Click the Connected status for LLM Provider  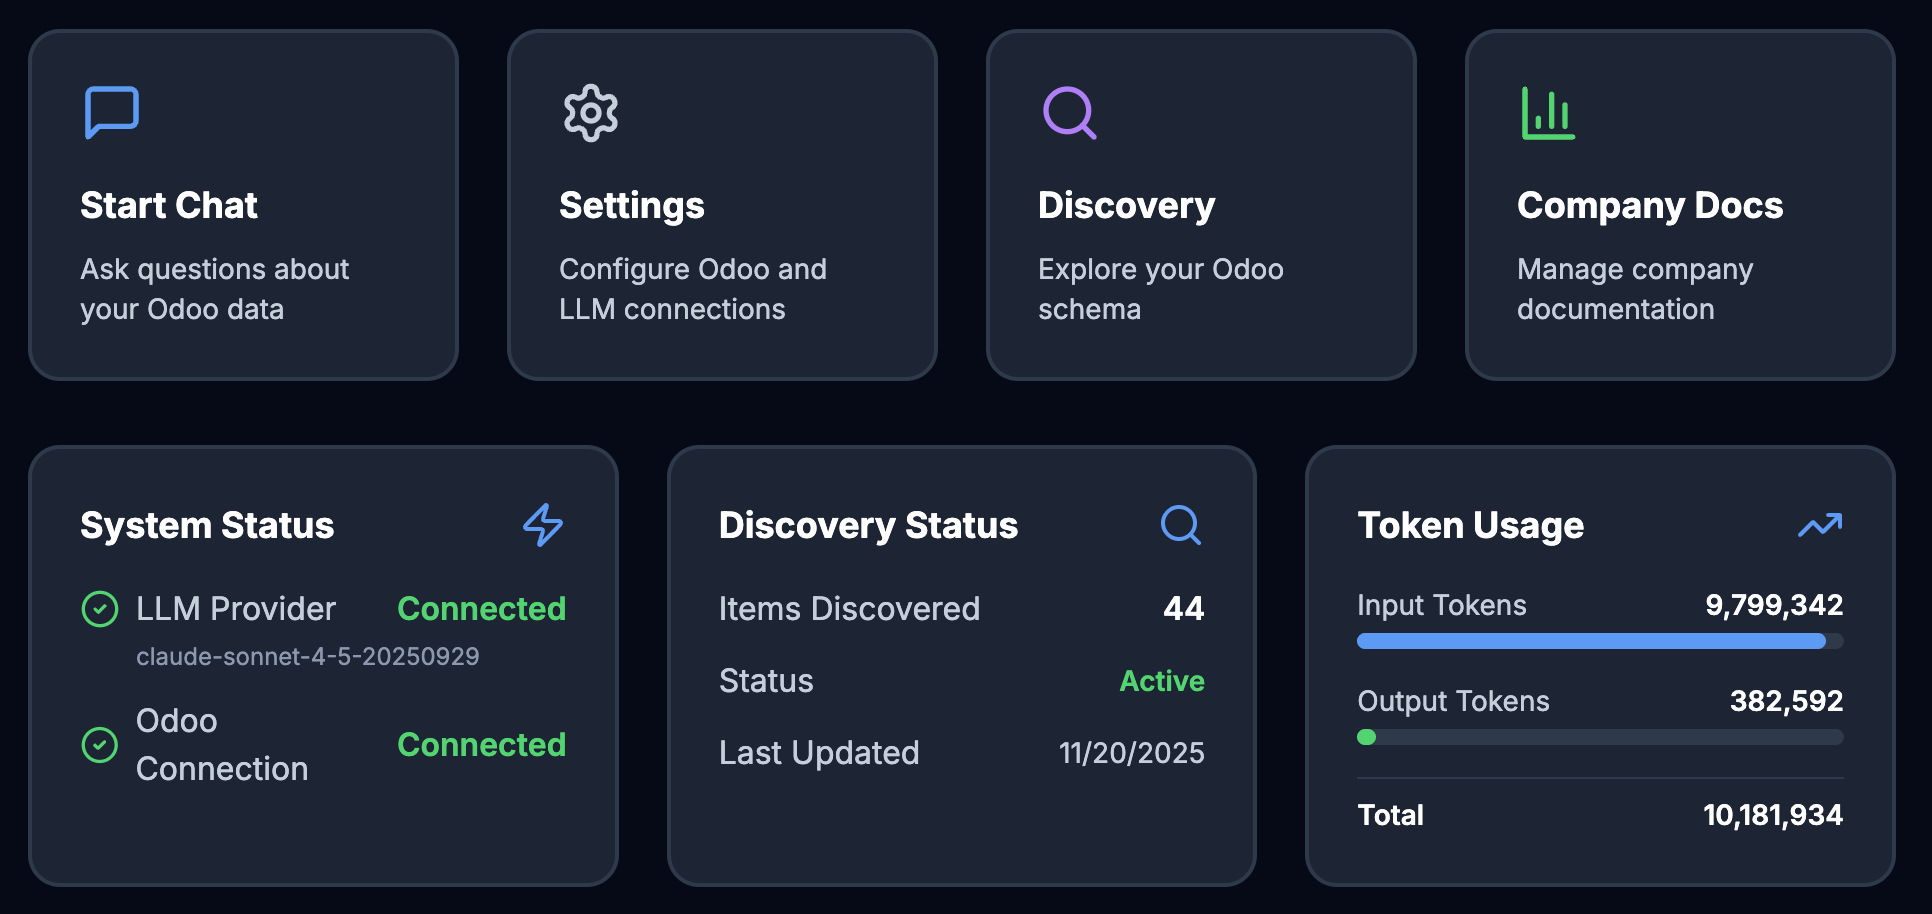(482, 608)
